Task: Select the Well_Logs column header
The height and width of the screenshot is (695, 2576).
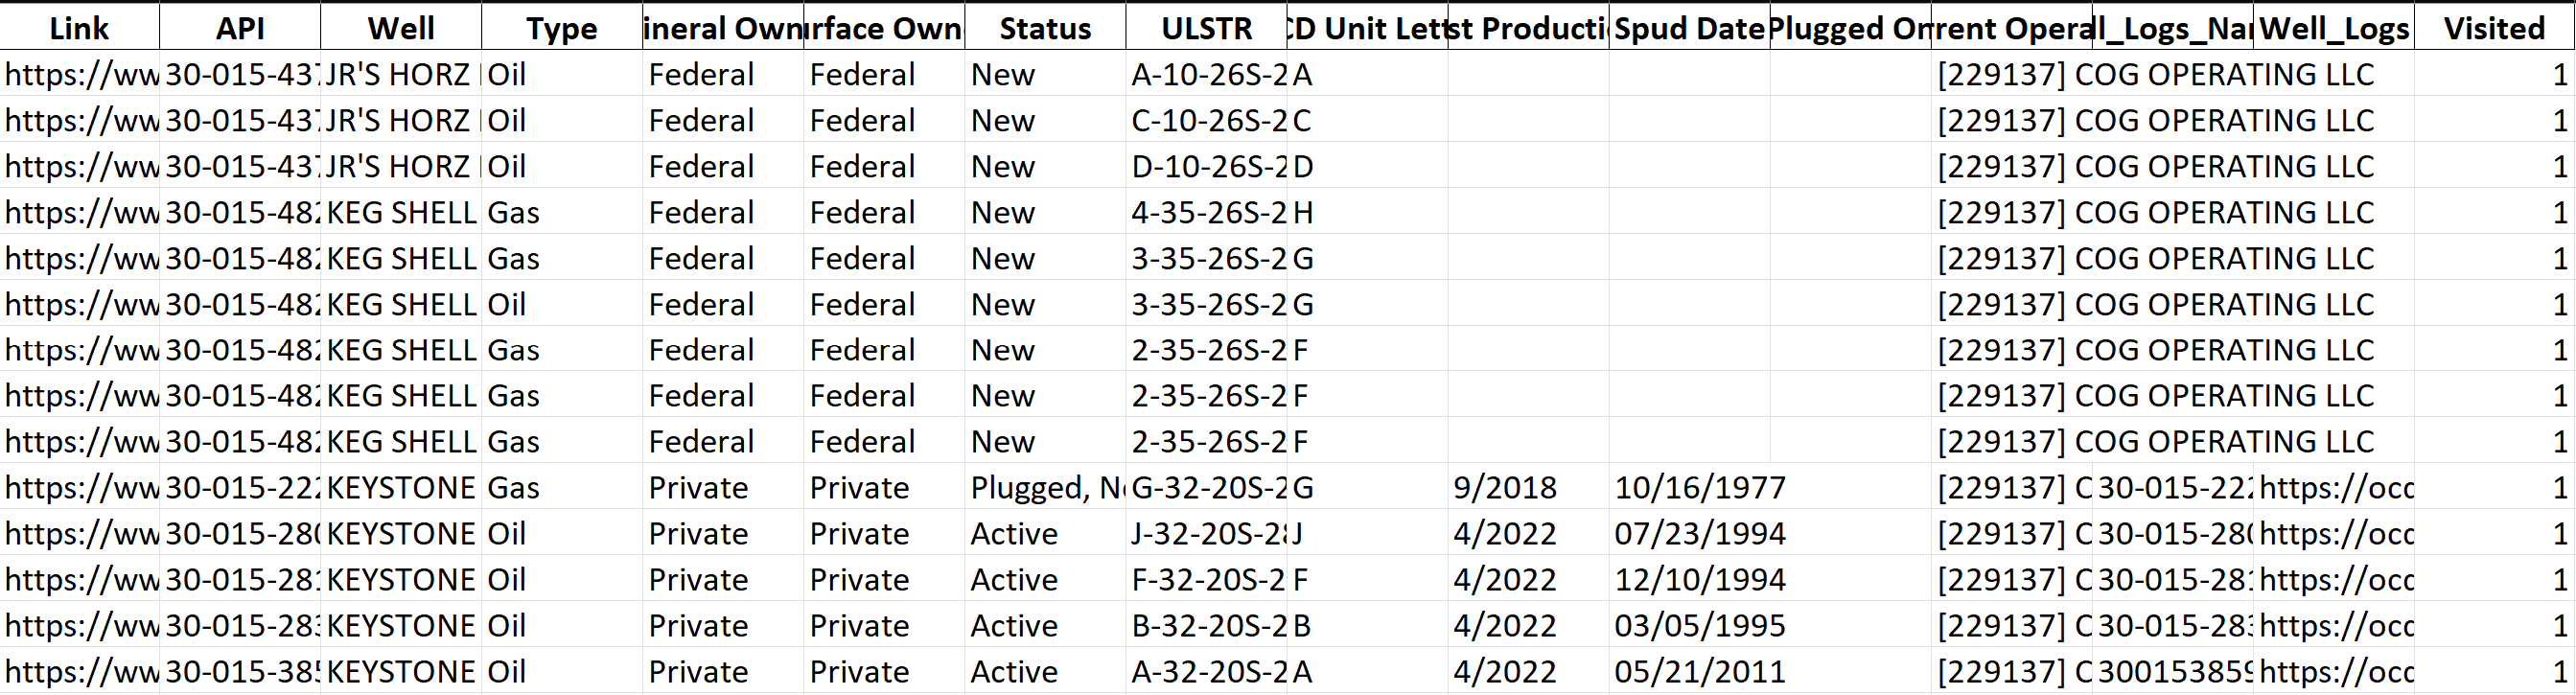Action: point(2334,28)
